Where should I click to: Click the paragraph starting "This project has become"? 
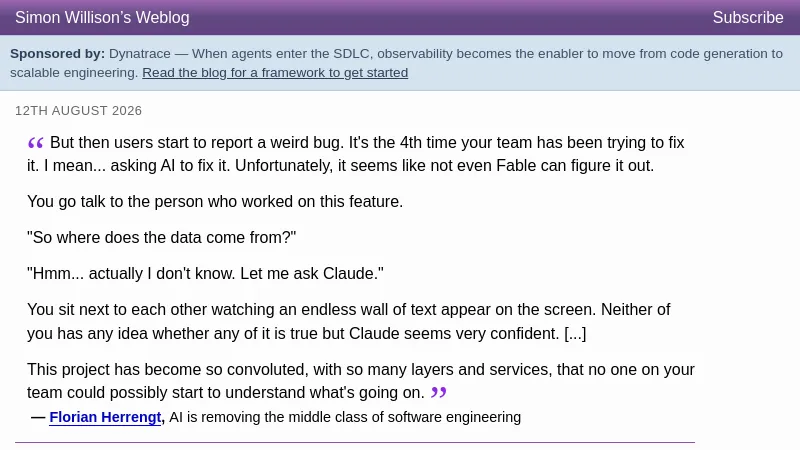[x=361, y=381]
